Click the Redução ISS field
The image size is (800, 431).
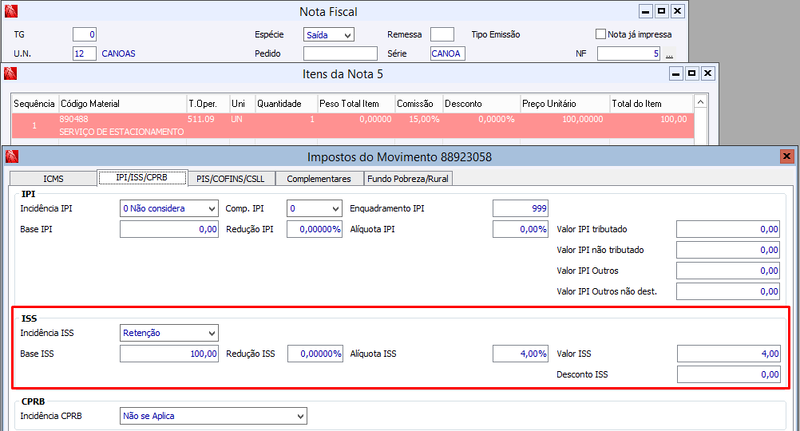coord(315,354)
